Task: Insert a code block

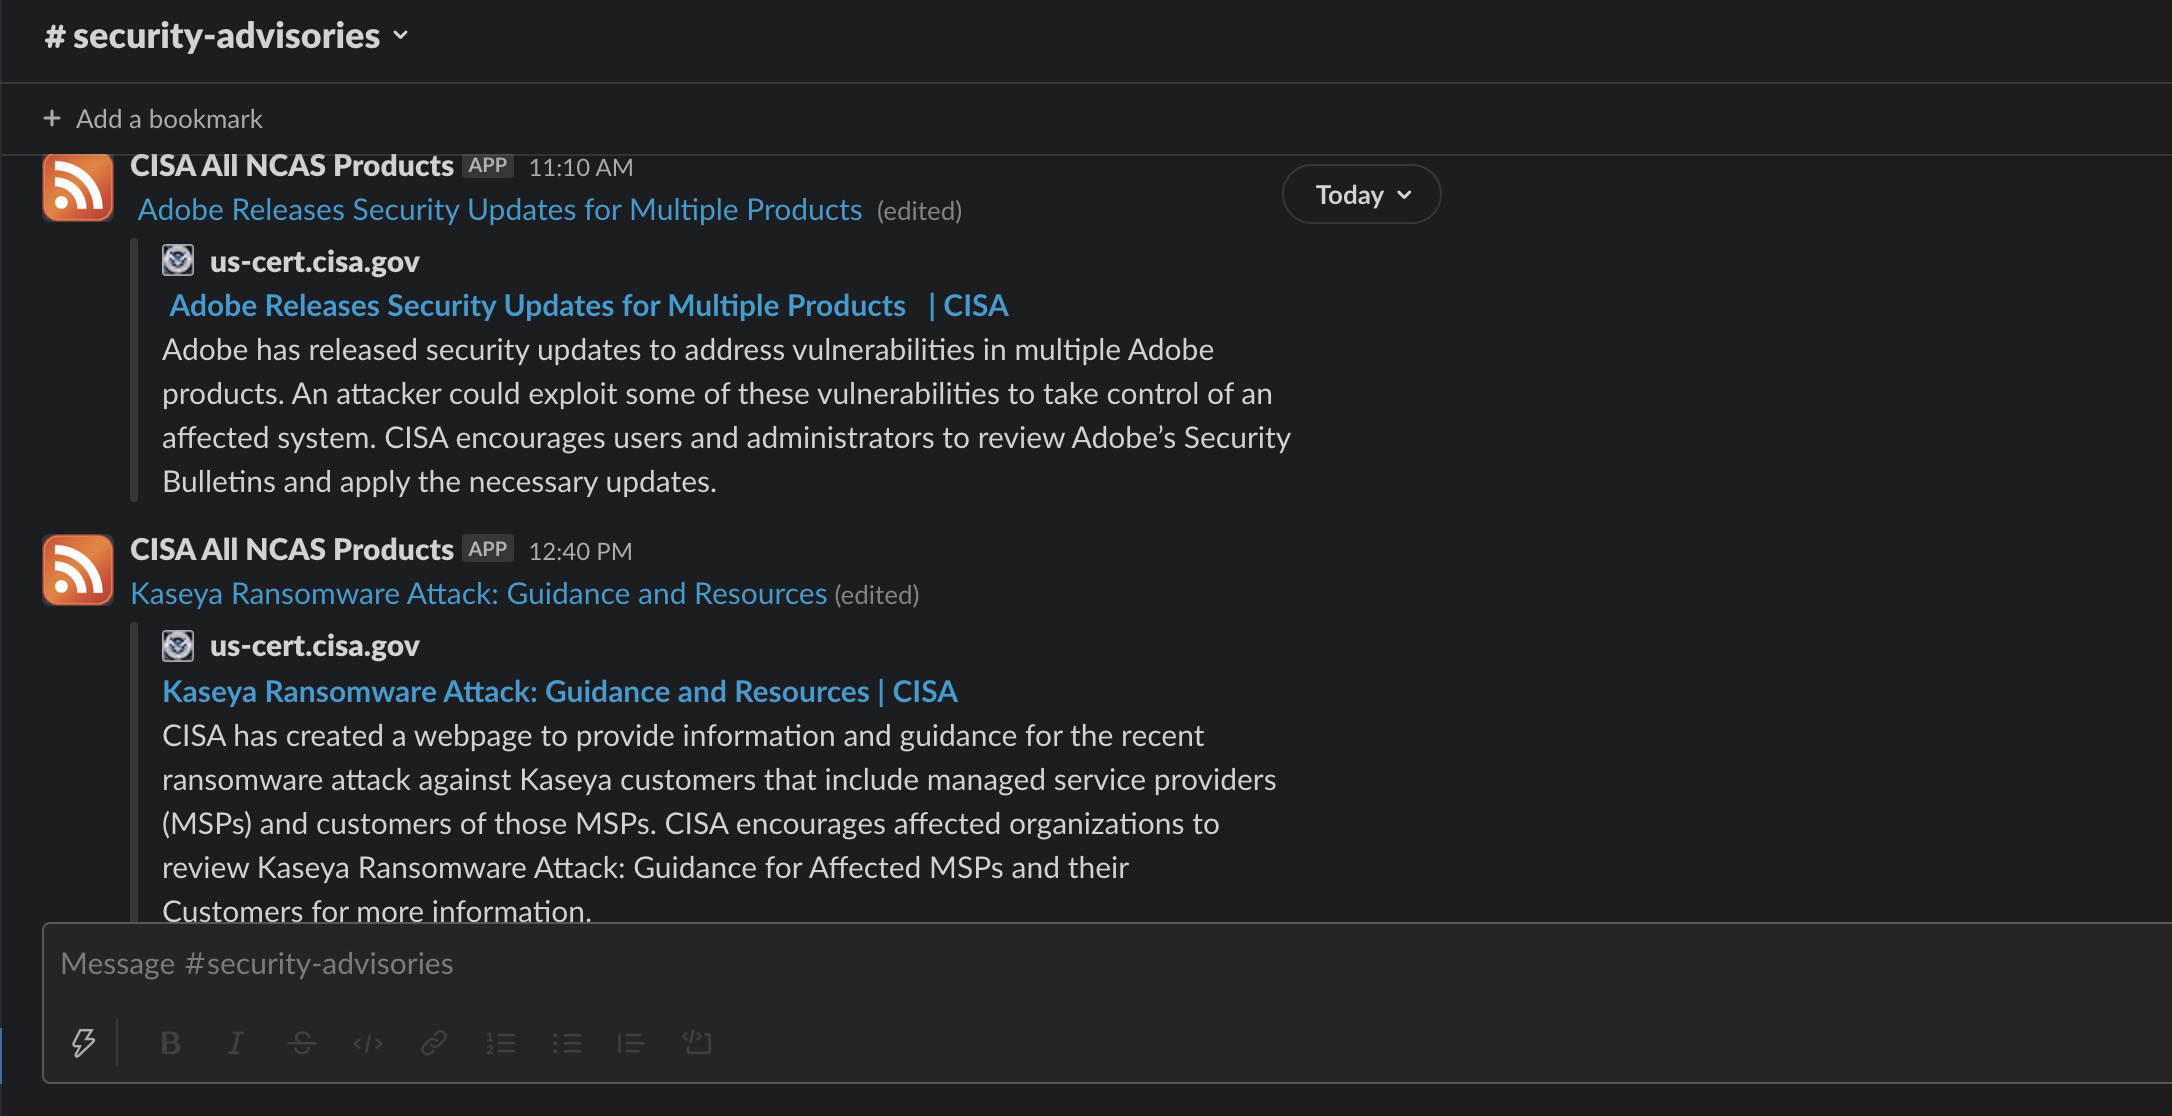Action: click(x=697, y=1043)
